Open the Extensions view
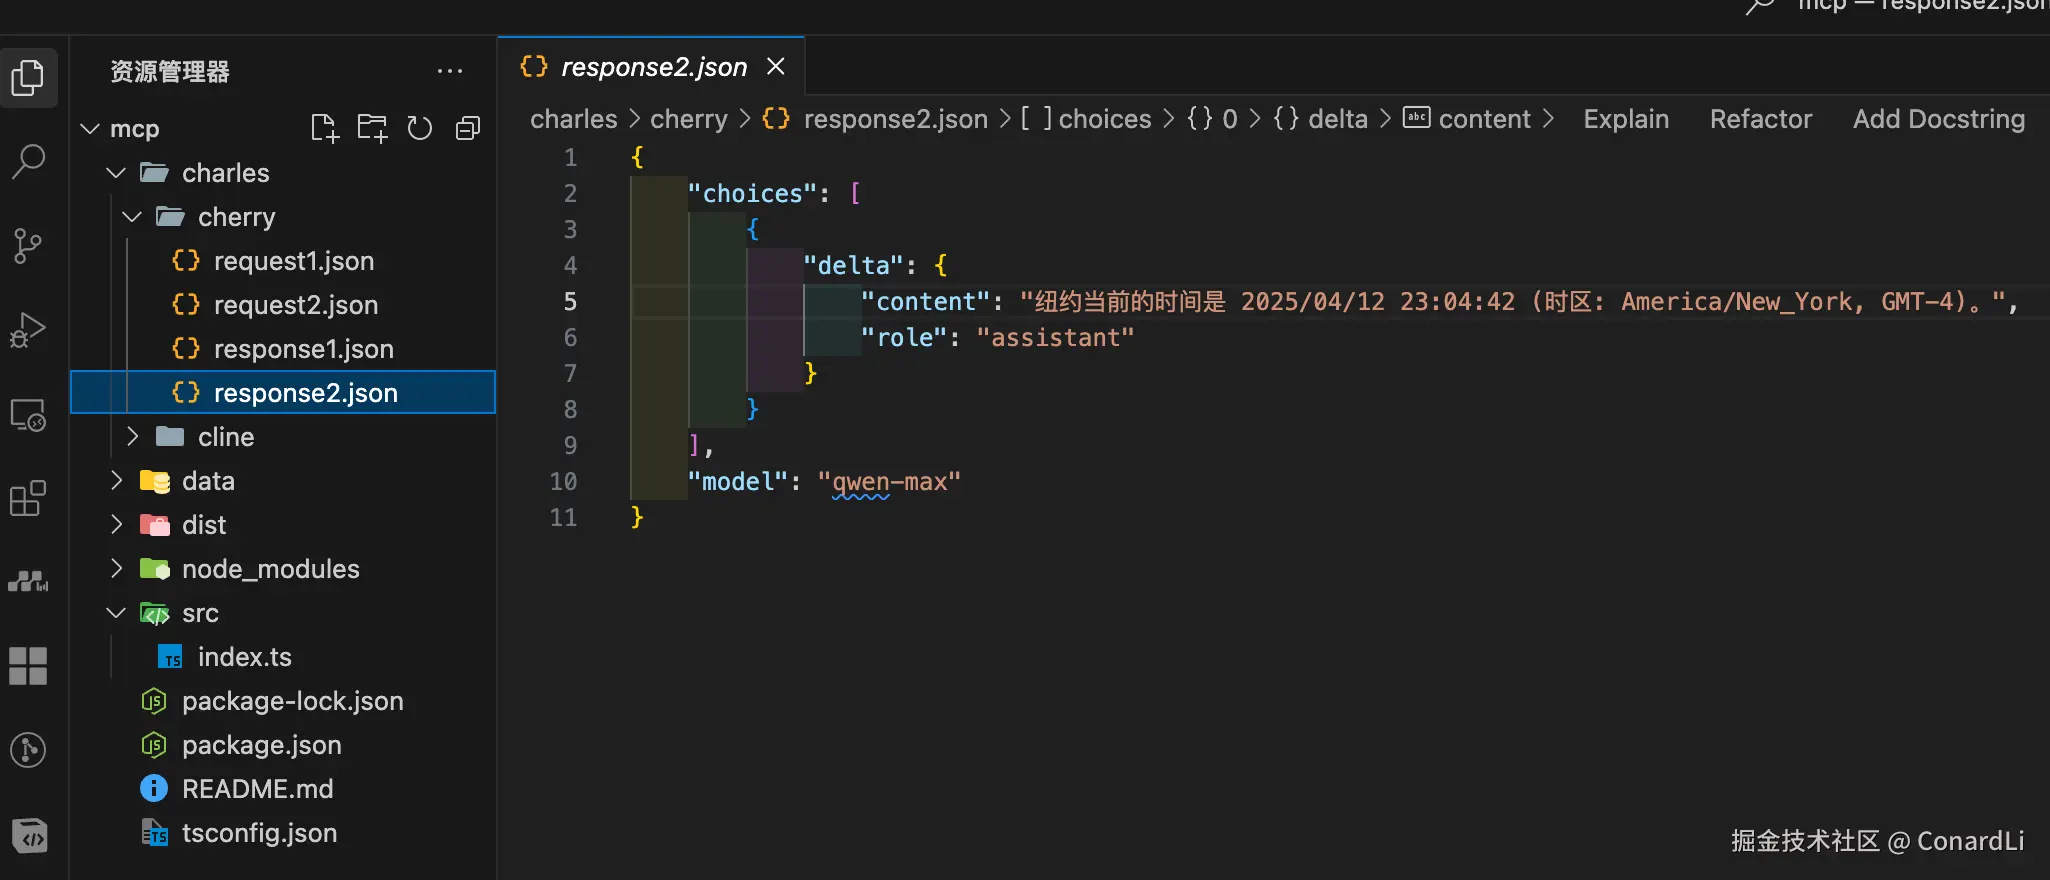This screenshot has width=2050, height=880. 28,498
